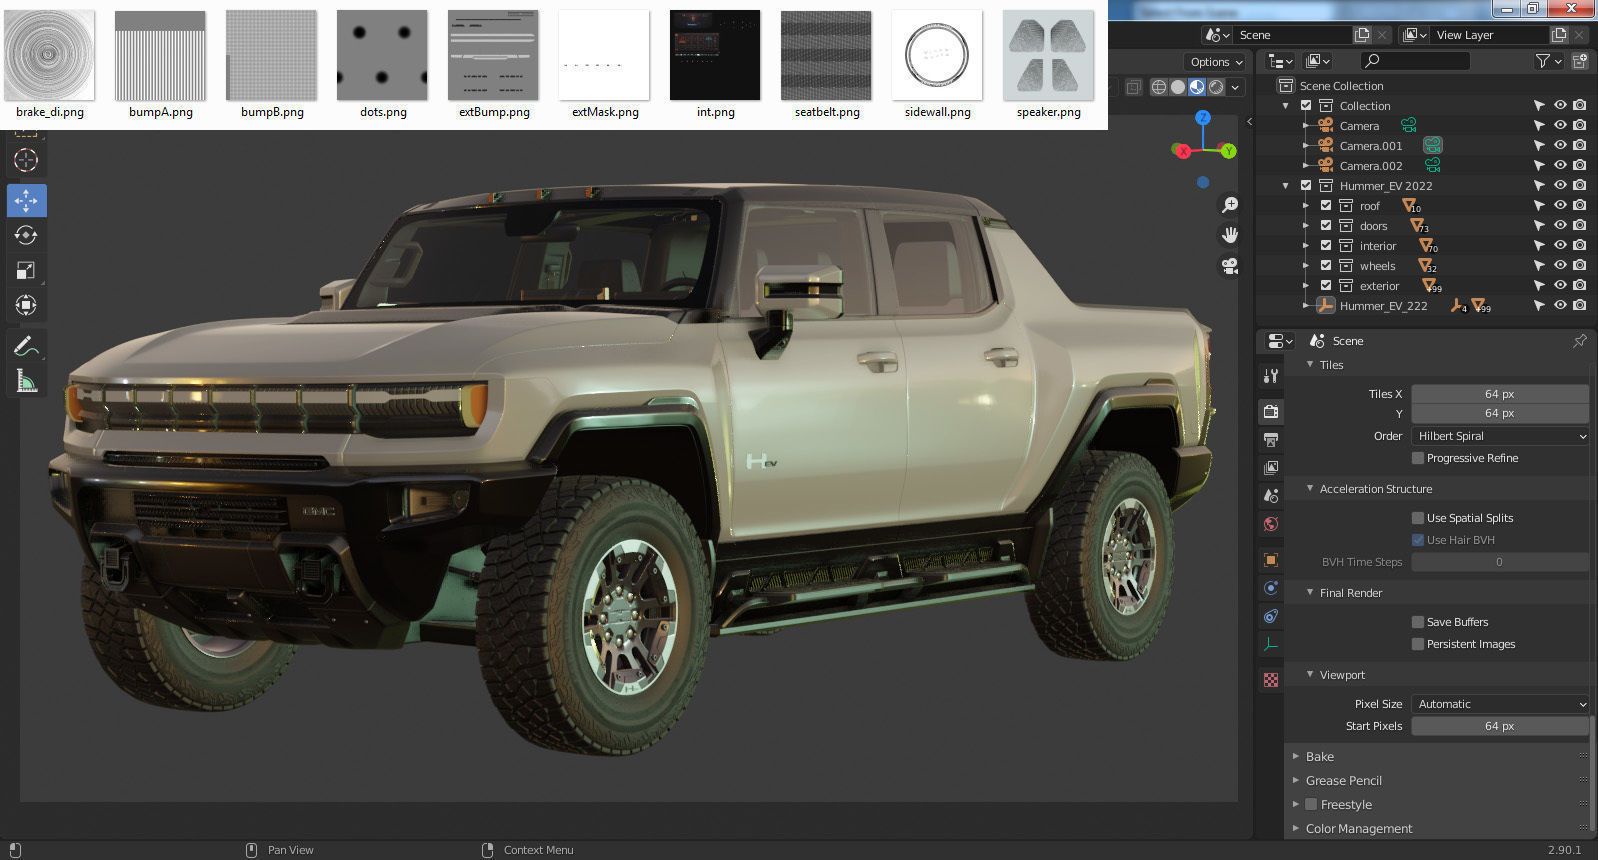Add a new collection in the outliner
The height and width of the screenshot is (860, 1598).
(x=1580, y=61)
